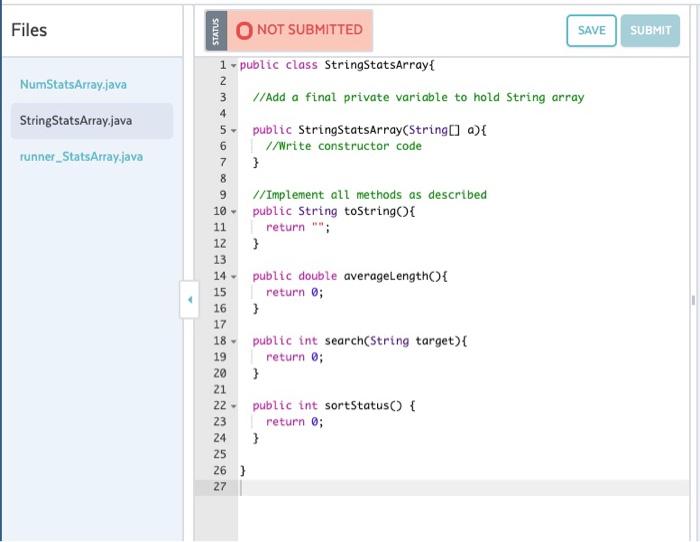This screenshot has width=700, height=542.
Task: Click the averageLength method name
Action: [386, 276]
